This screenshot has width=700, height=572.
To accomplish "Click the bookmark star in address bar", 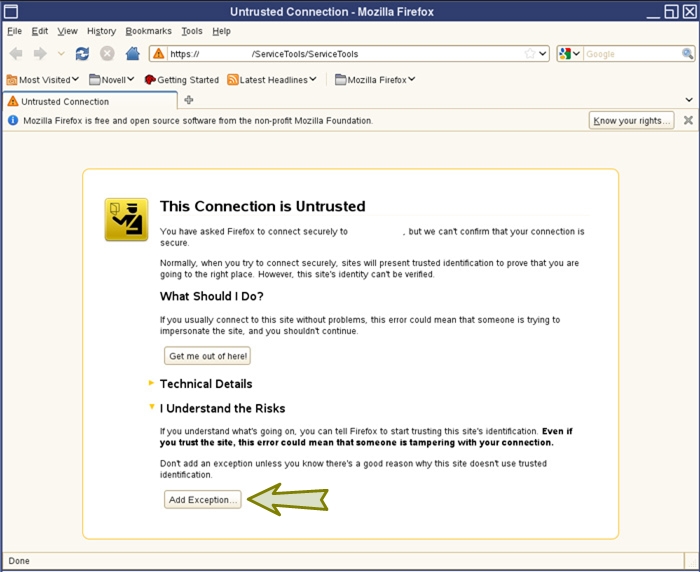I will [x=530, y=54].
